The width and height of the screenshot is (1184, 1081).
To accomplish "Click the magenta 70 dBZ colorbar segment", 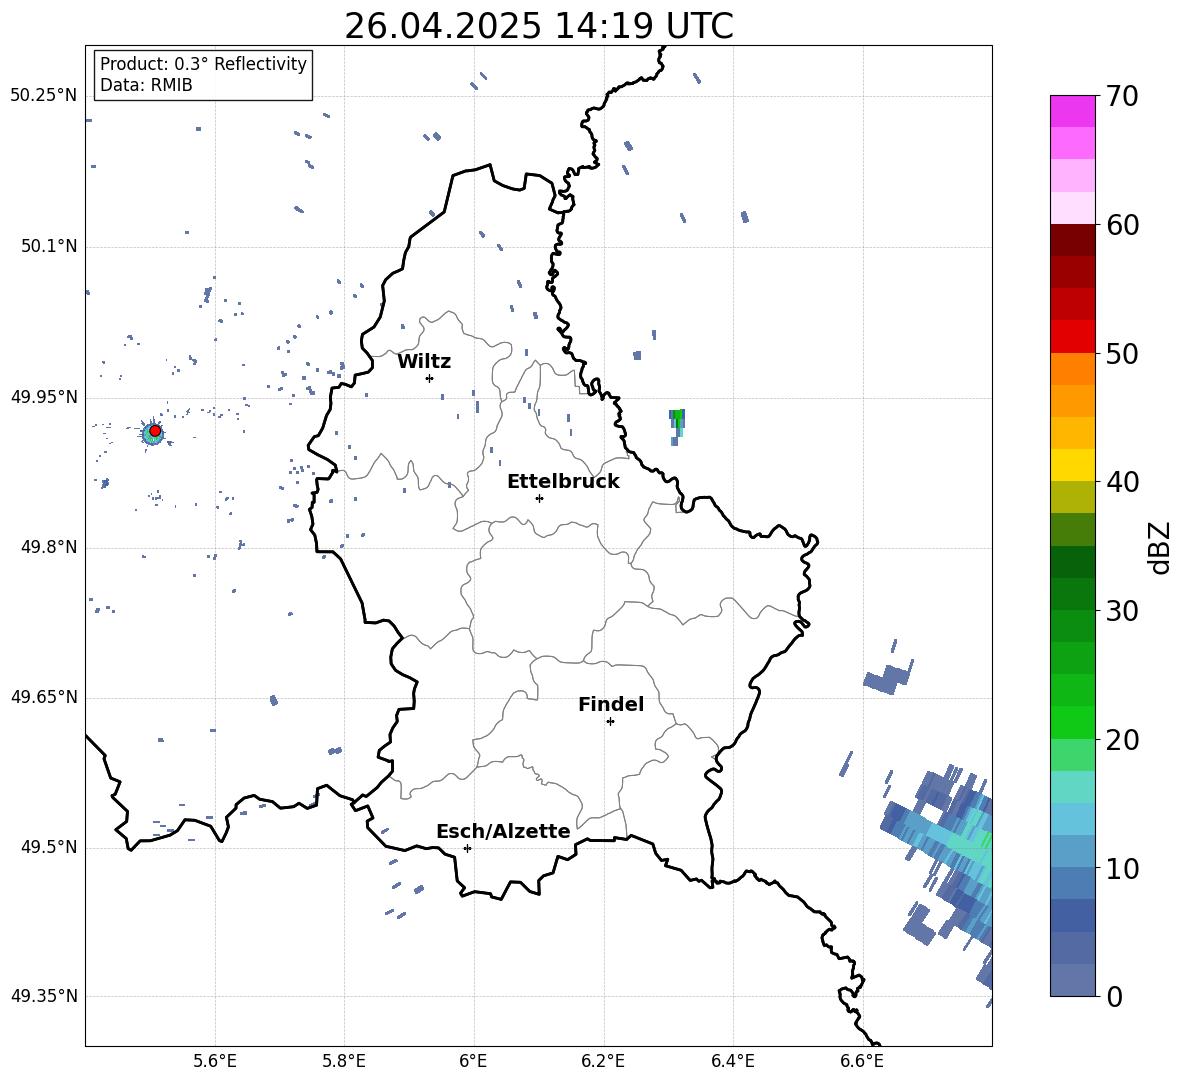I will 1072,111.
